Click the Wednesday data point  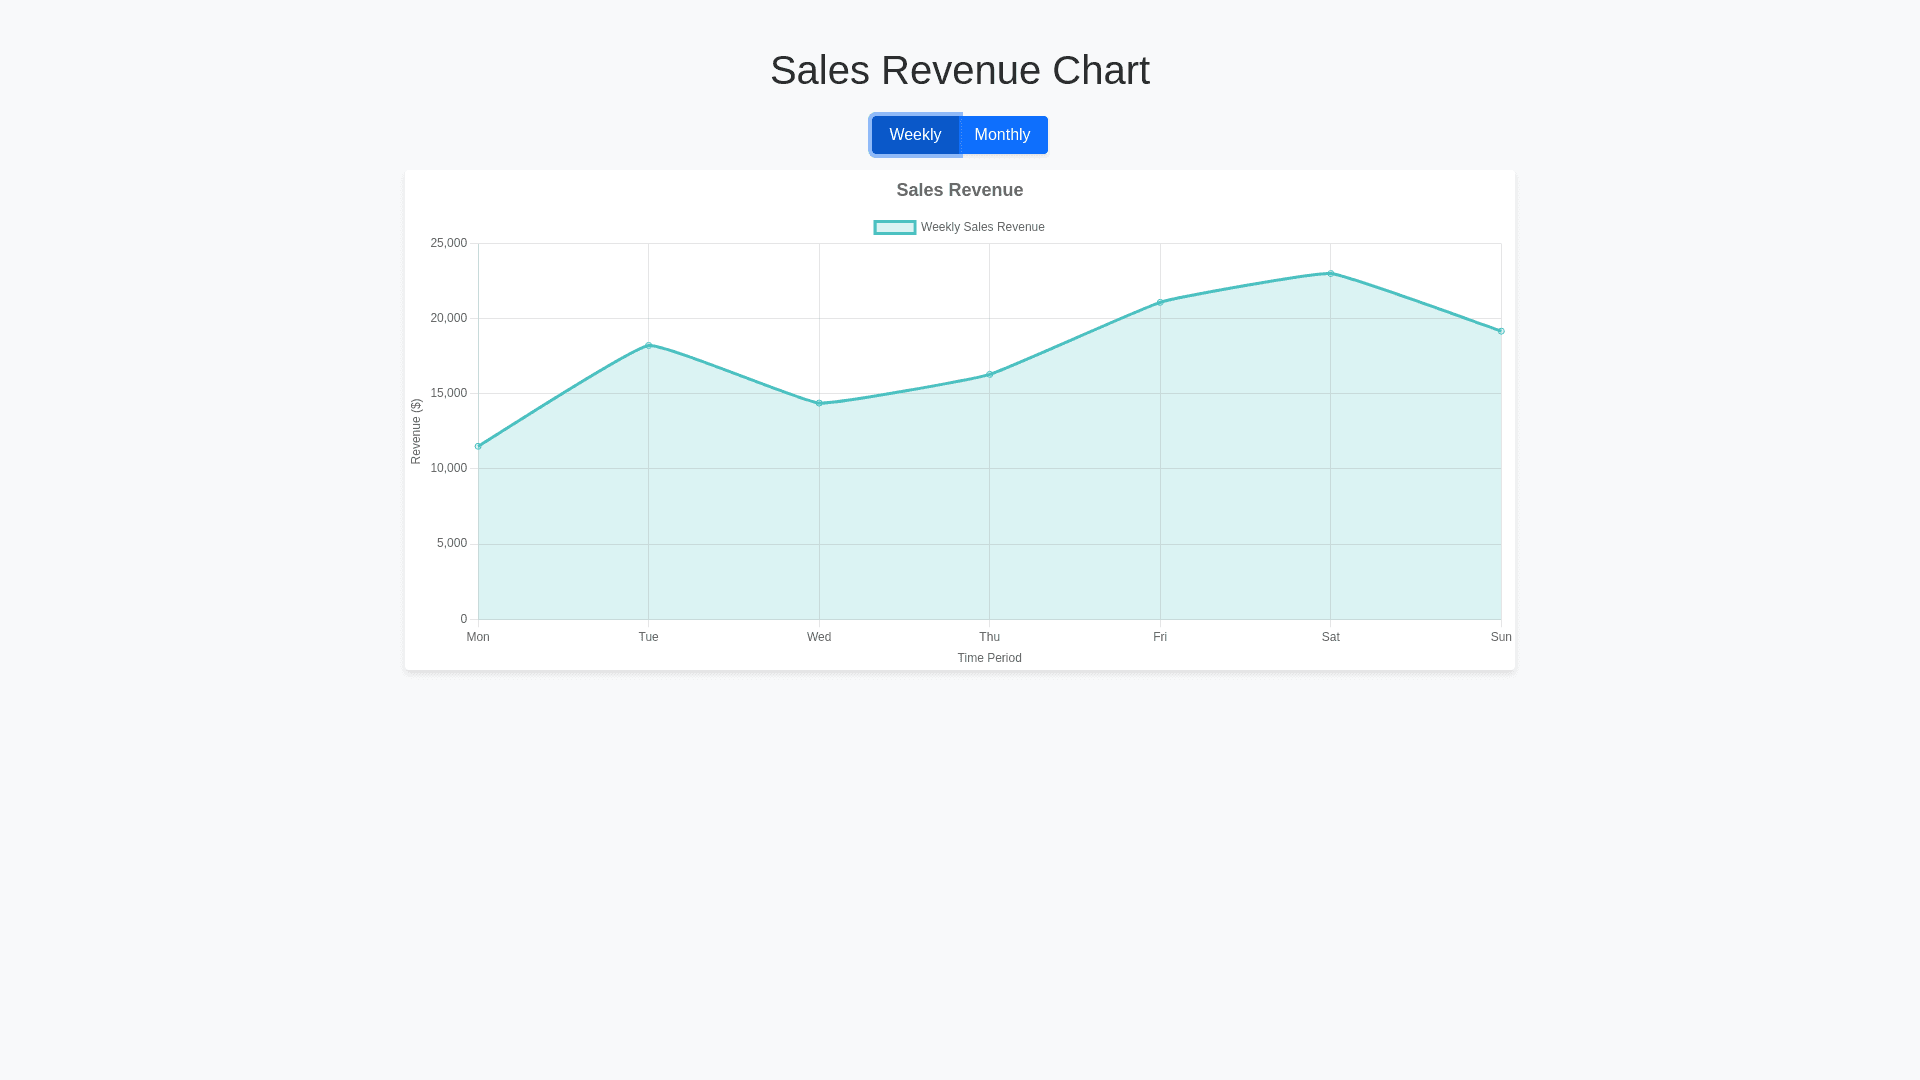pos(819,403)
